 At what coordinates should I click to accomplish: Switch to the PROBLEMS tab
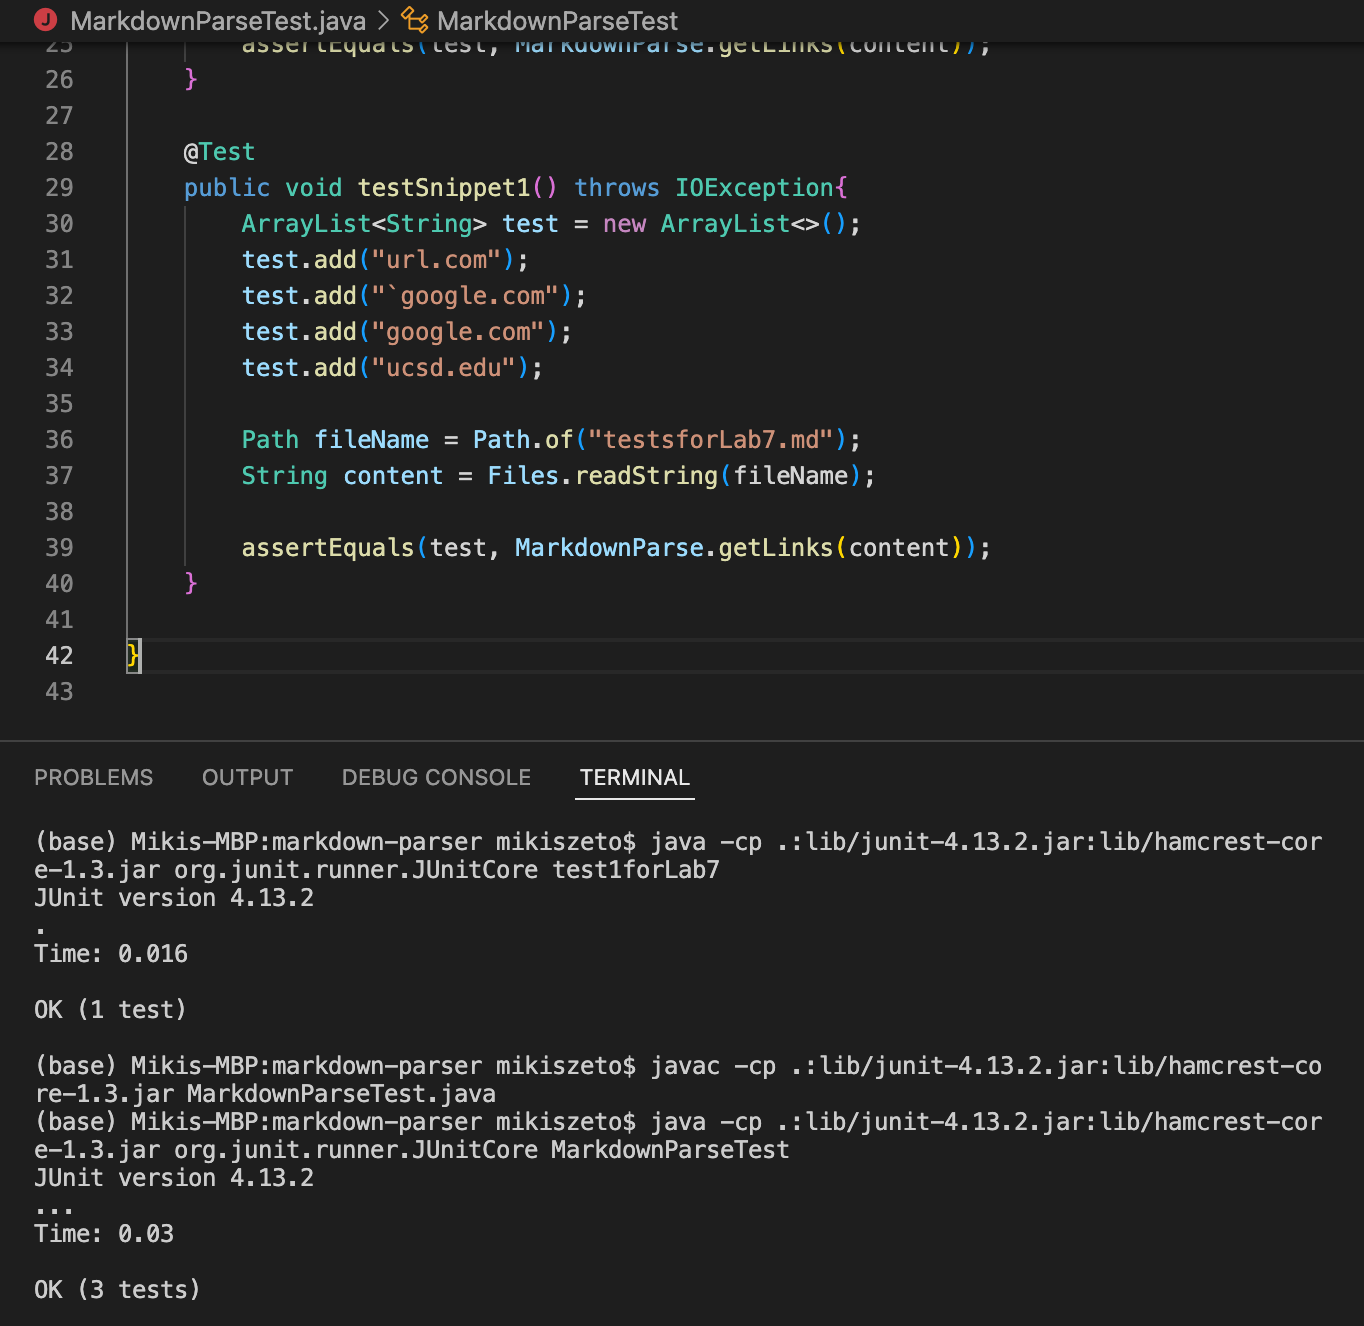[x=94, y=777]
